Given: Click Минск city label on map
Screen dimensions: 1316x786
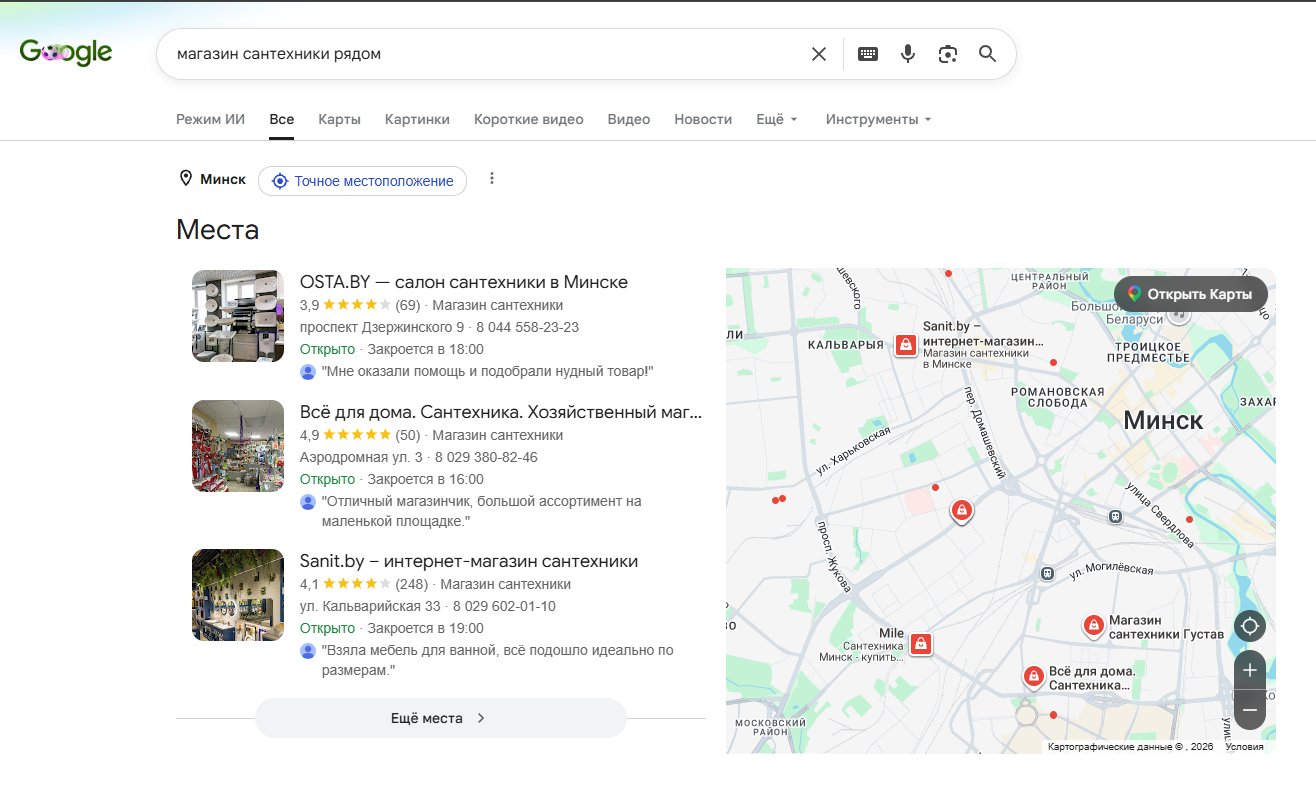Looking at the screenshot, I should tap(1163, 420).
